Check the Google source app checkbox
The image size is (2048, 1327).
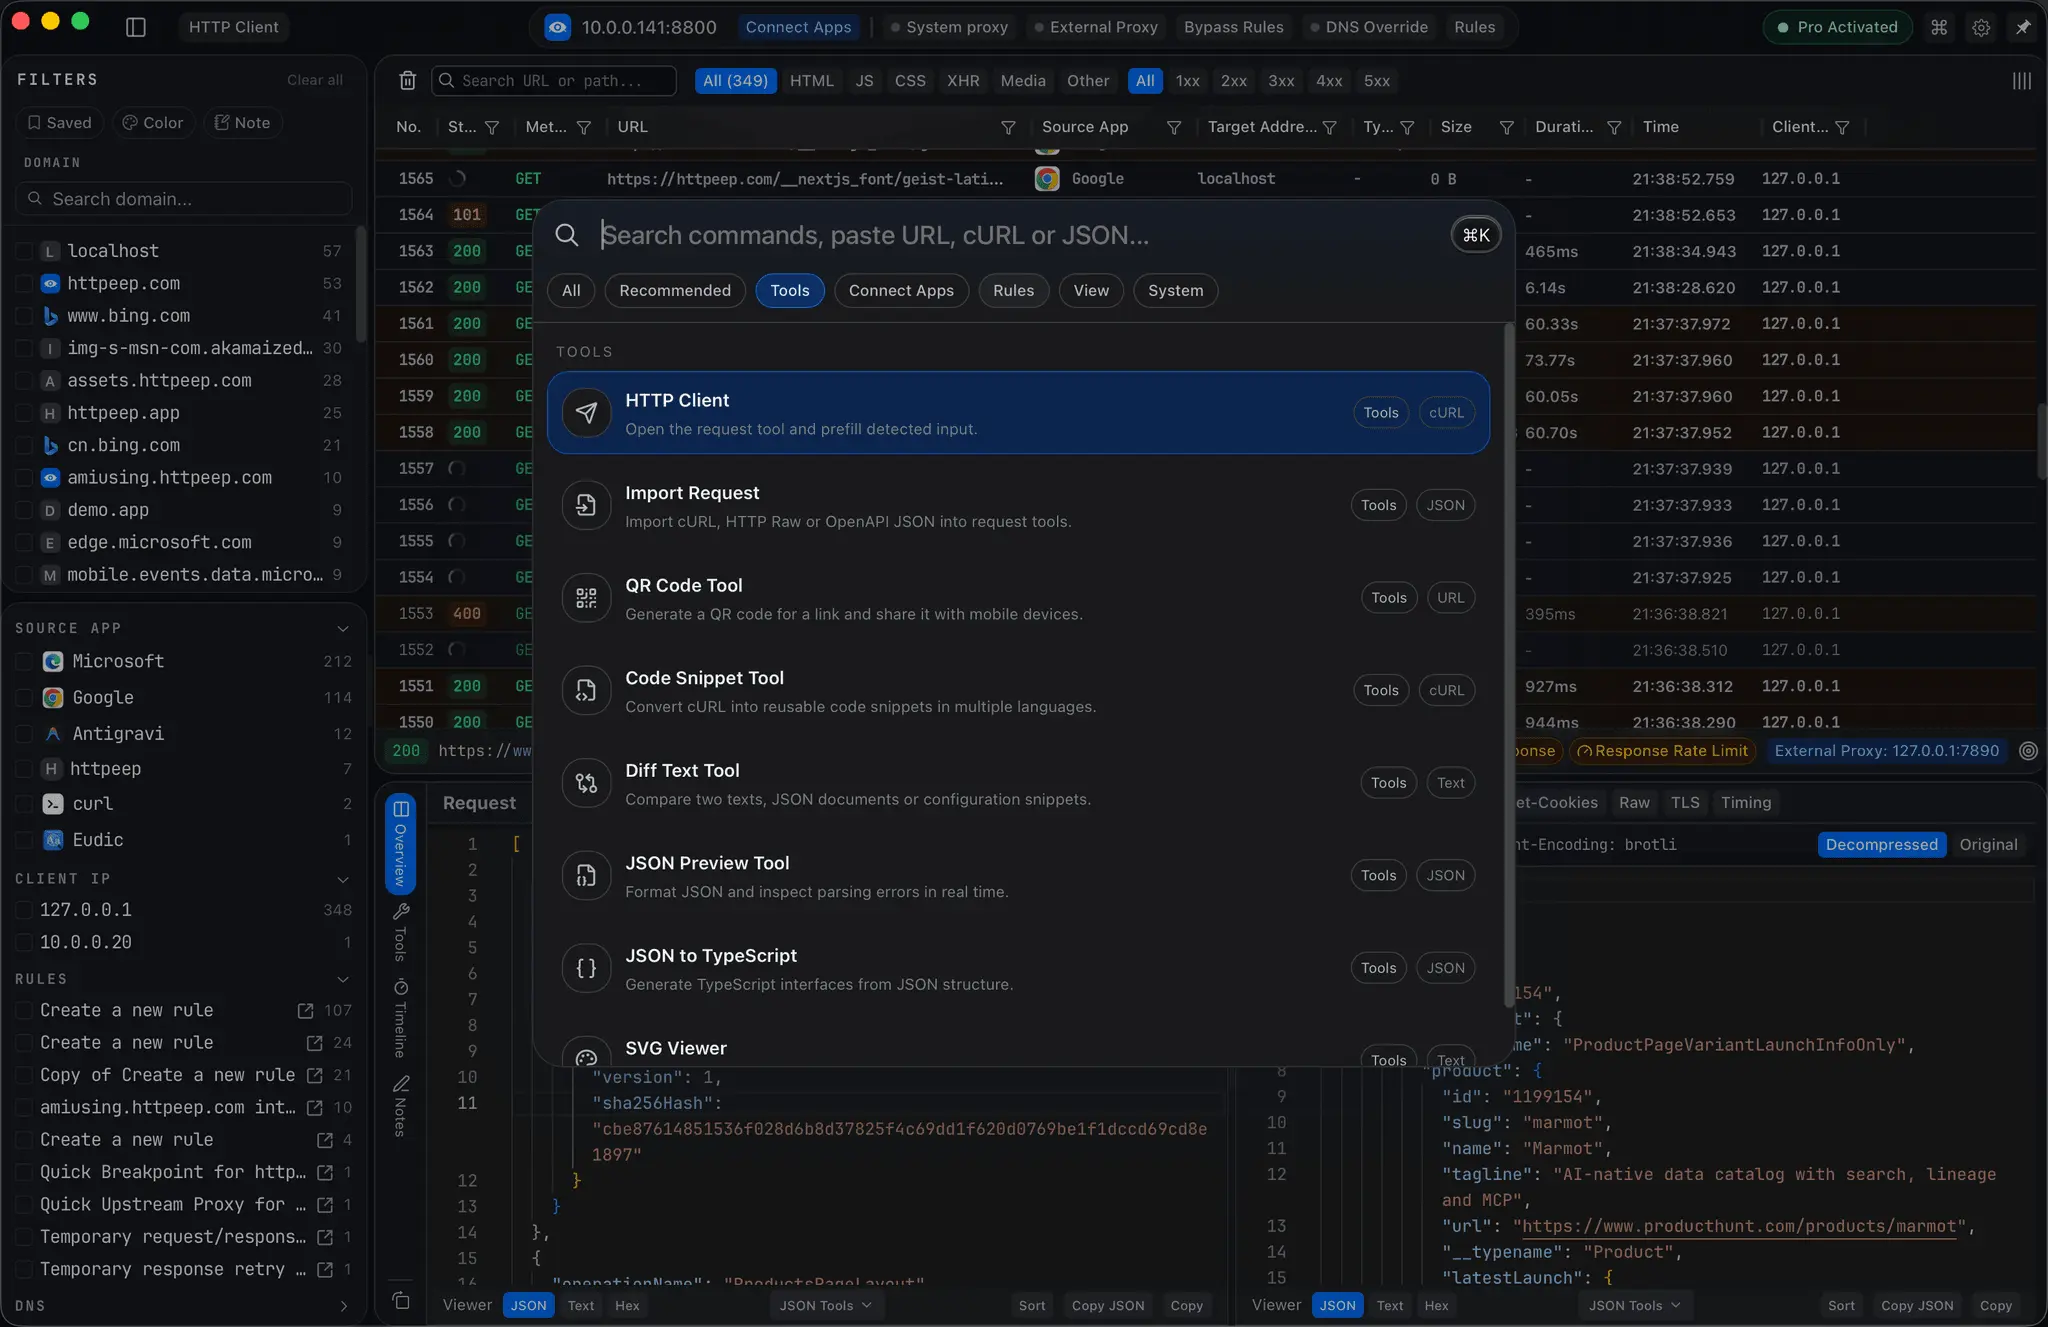[x=25, y=697]
